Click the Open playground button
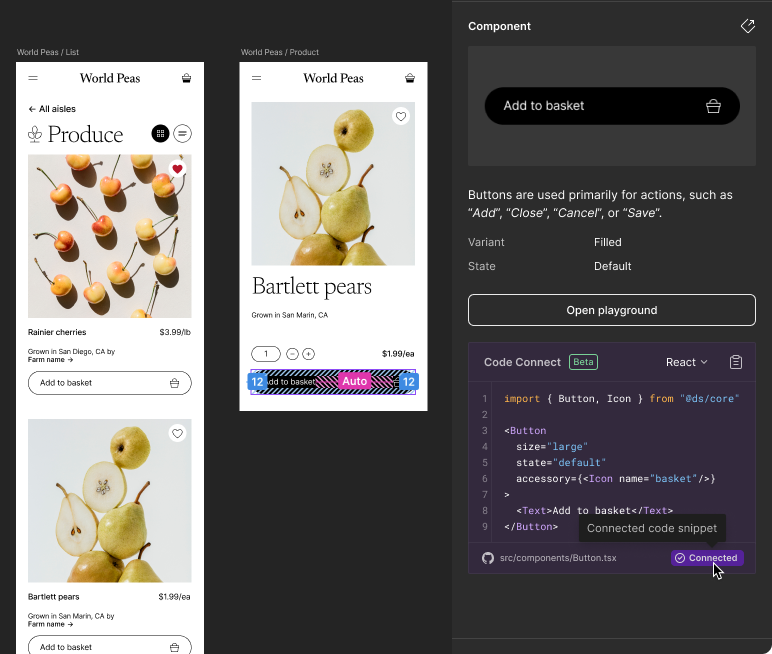Screen dimensions: 772x654 (611, 310)
